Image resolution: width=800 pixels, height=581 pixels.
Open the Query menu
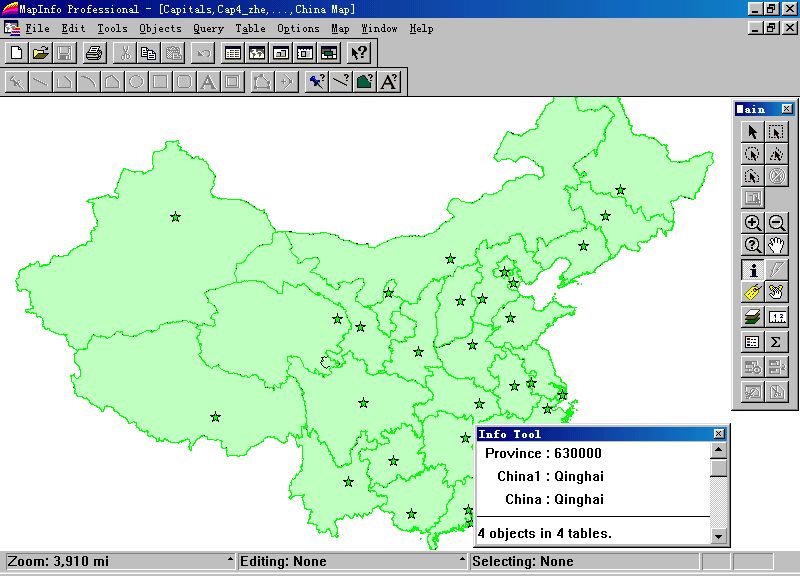(208, 29)
